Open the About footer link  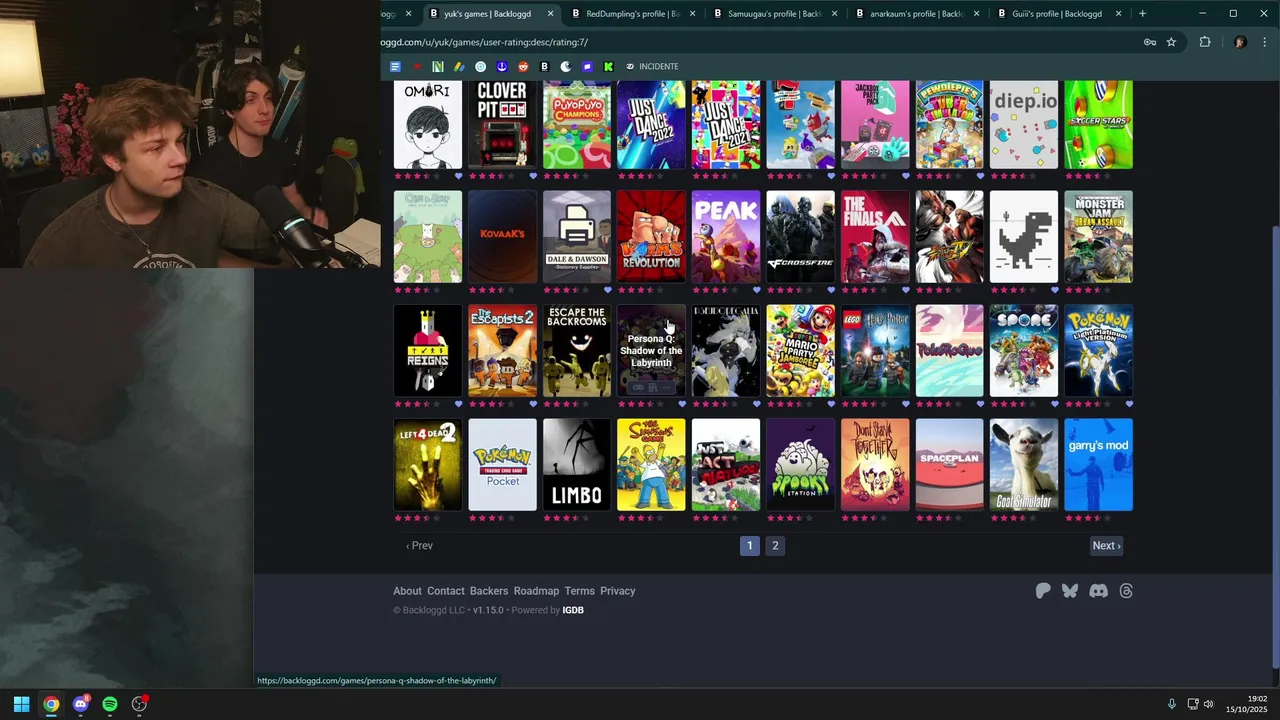(407, 591)
